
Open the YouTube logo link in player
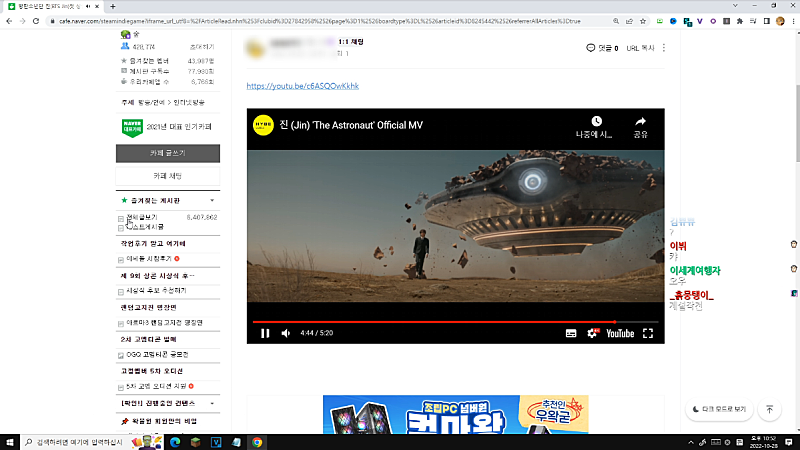[x=619, y=333]
